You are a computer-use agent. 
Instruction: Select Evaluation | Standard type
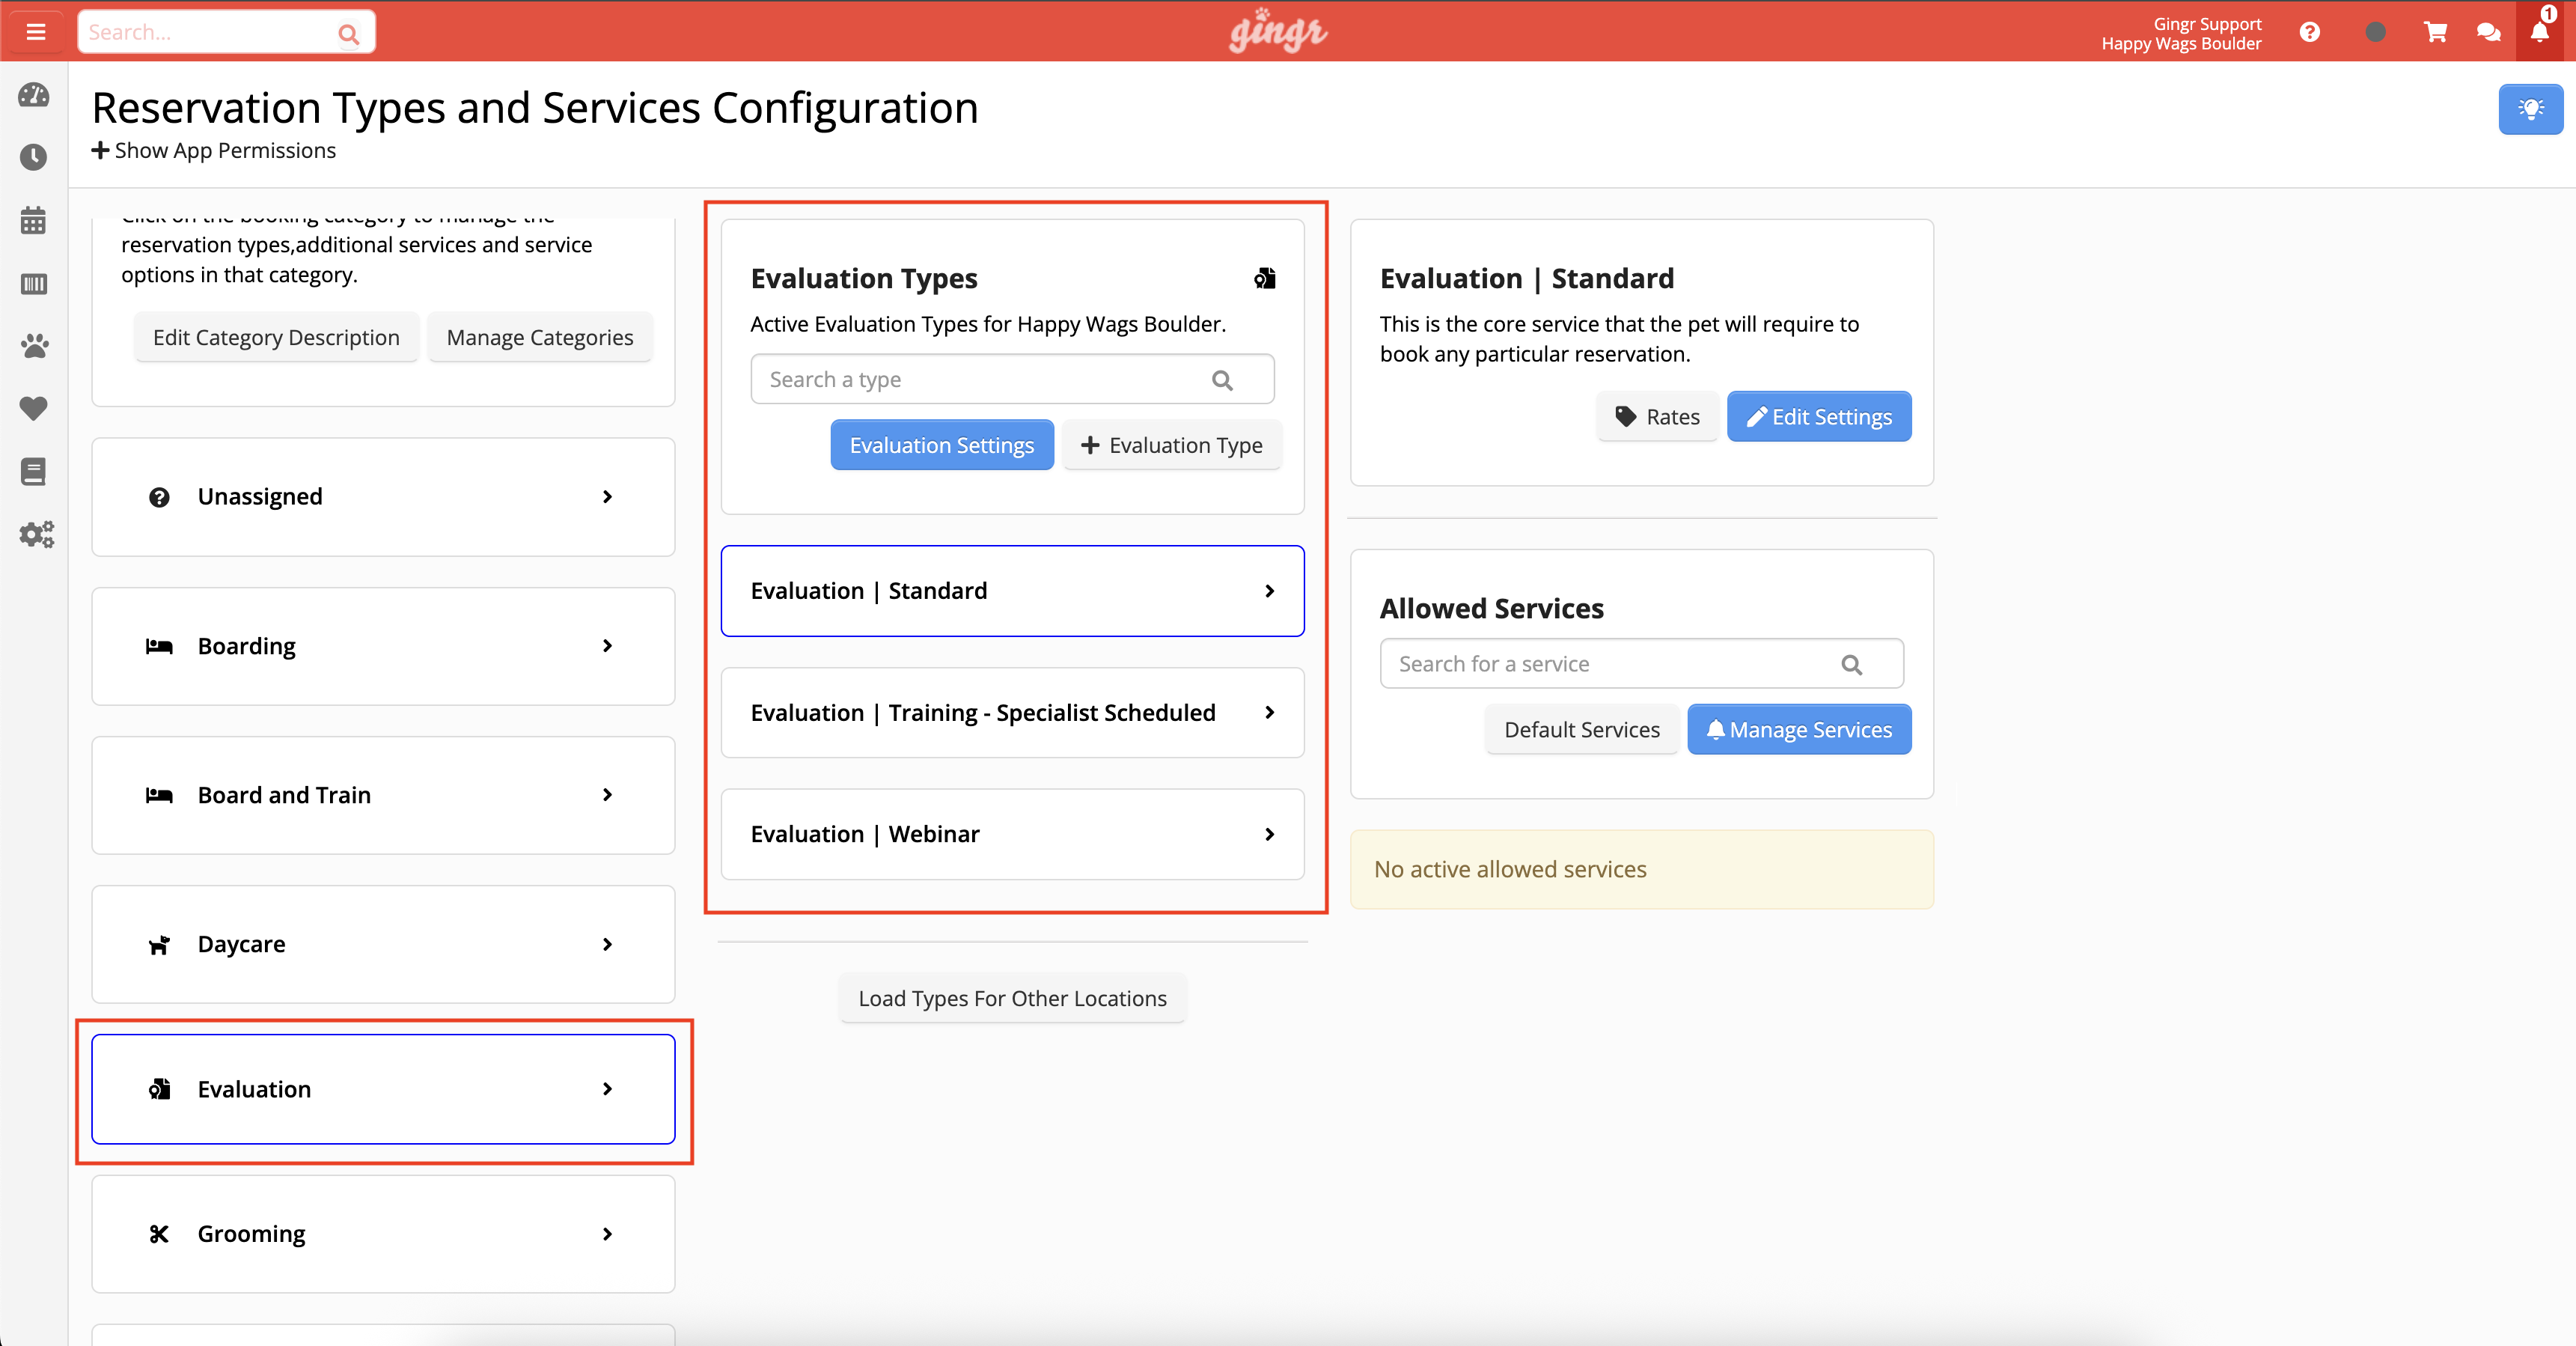[1012, 591]
